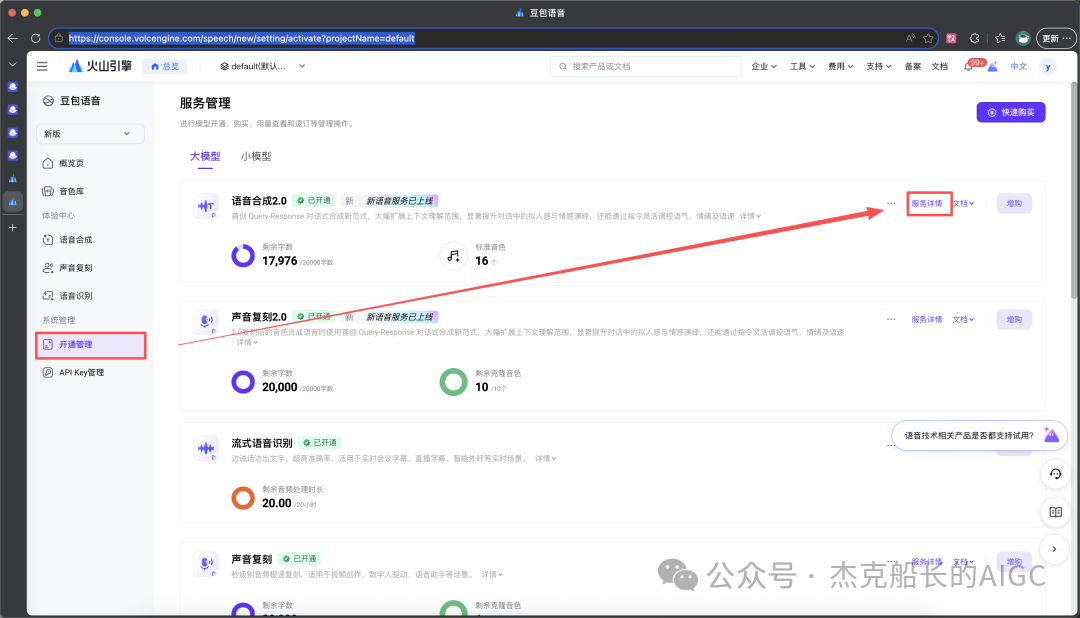1080x618 pixels.
Task: Click the browser back arrow
Action: [12, 39]
